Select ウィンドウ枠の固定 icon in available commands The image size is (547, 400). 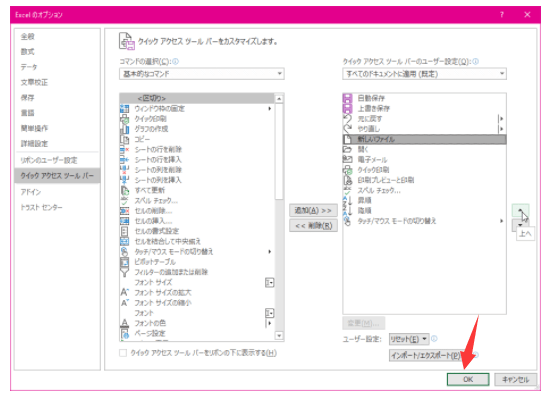(x=125, y=109)
